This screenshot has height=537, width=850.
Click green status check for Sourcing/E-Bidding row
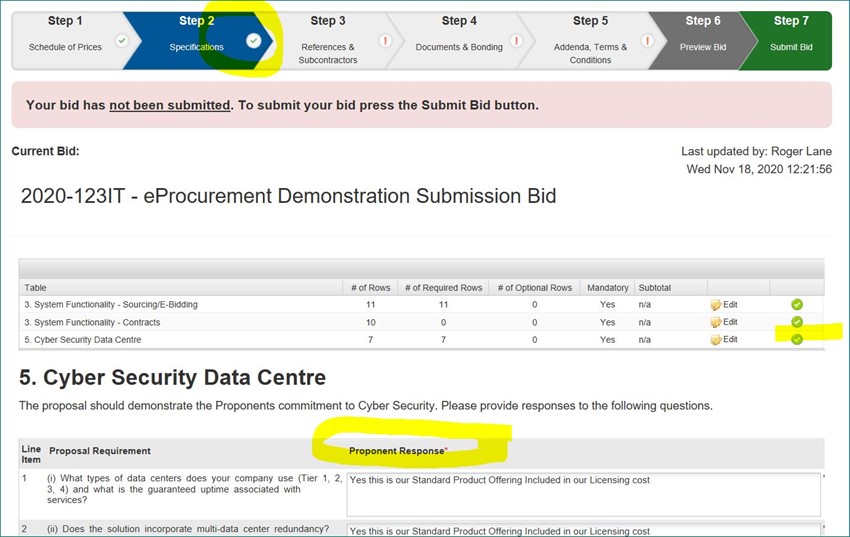coord(797,305)
